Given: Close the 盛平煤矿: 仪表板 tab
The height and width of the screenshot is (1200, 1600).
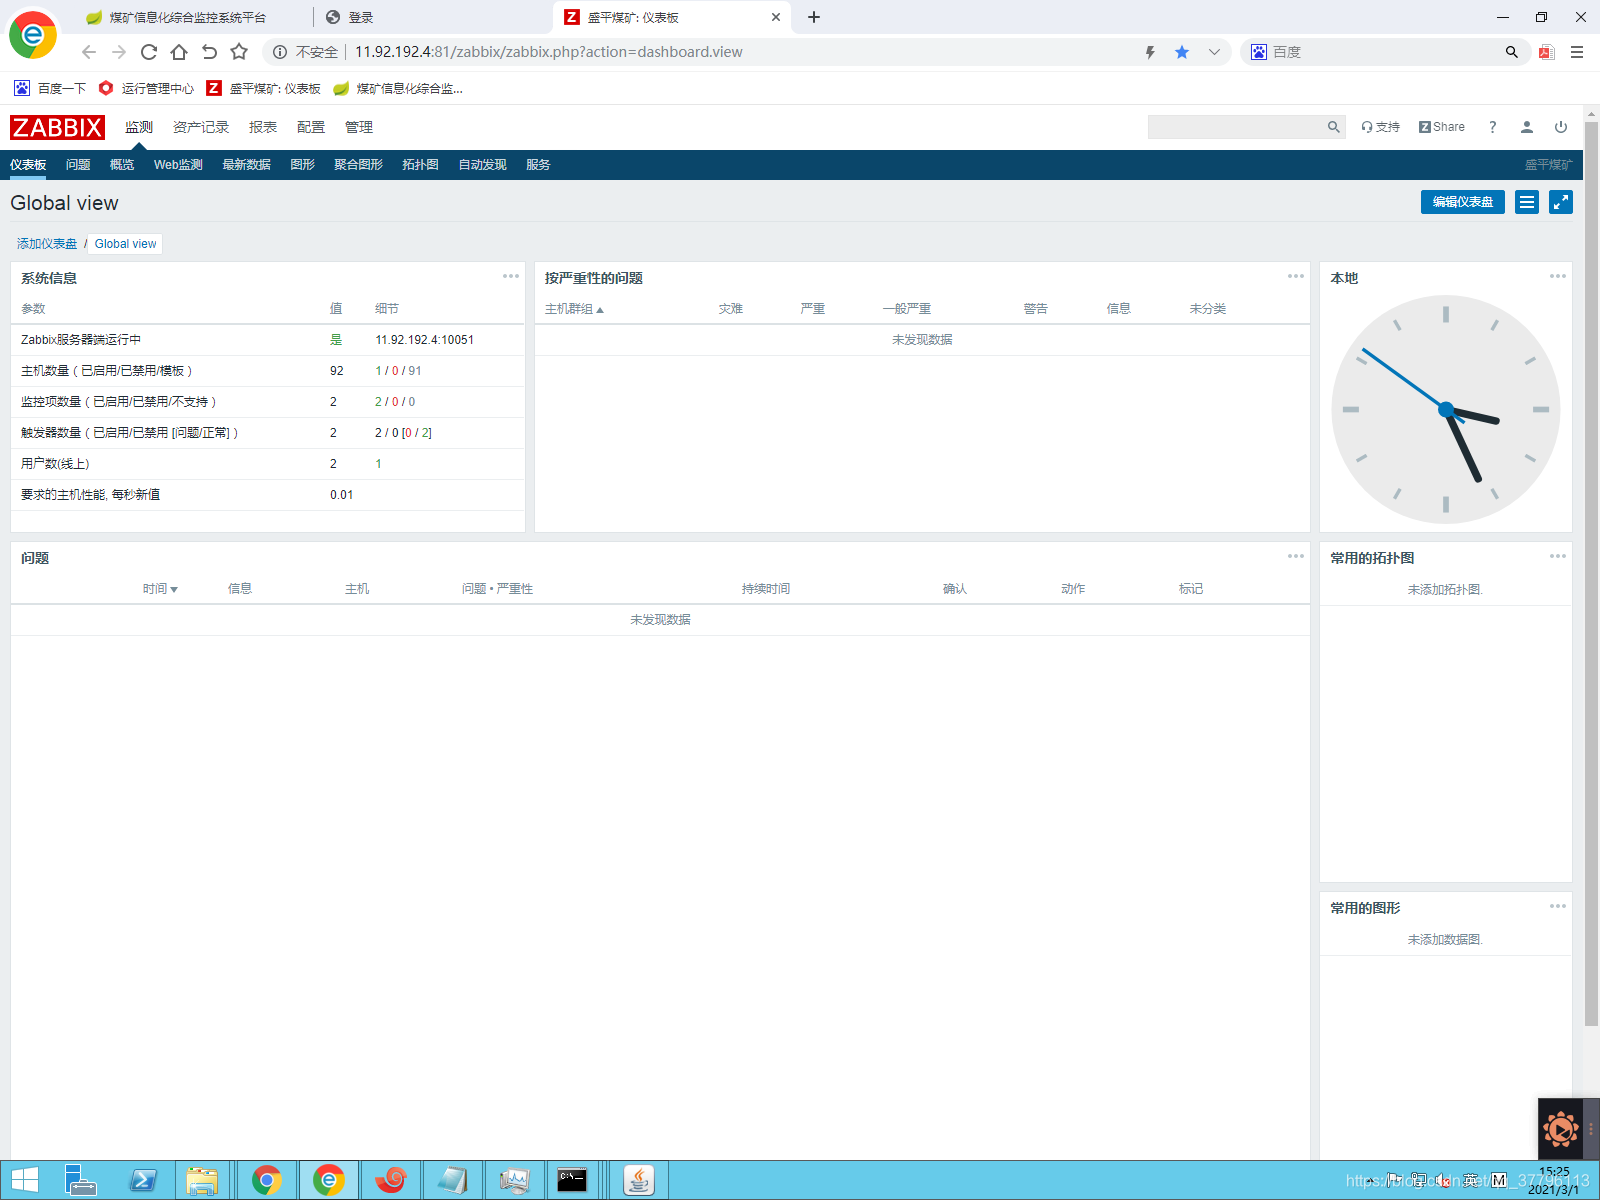Looking at the screenshot, I should click(x=776, y=17).
